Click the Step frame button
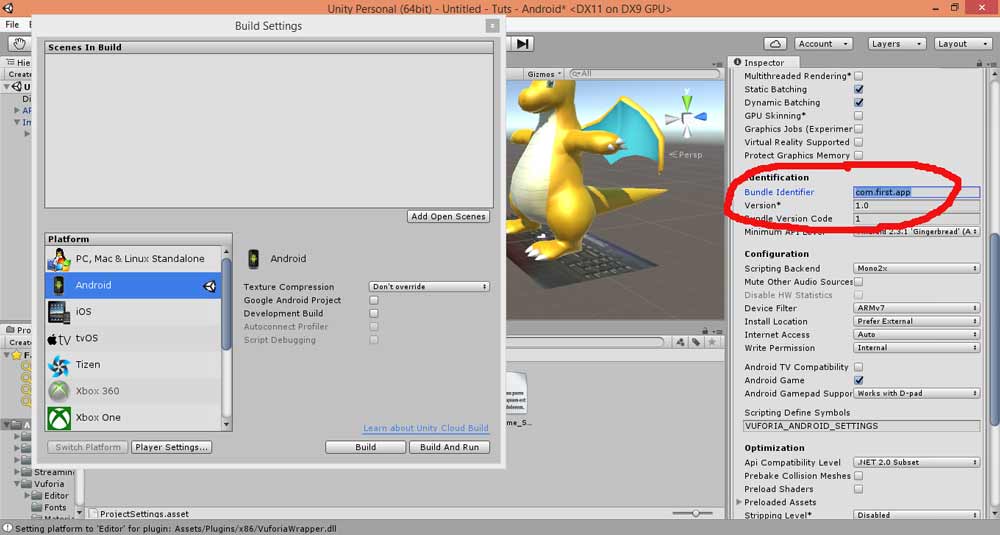Screen dimensions: 1000x535 pyautogui.click(x=523, y=44)
